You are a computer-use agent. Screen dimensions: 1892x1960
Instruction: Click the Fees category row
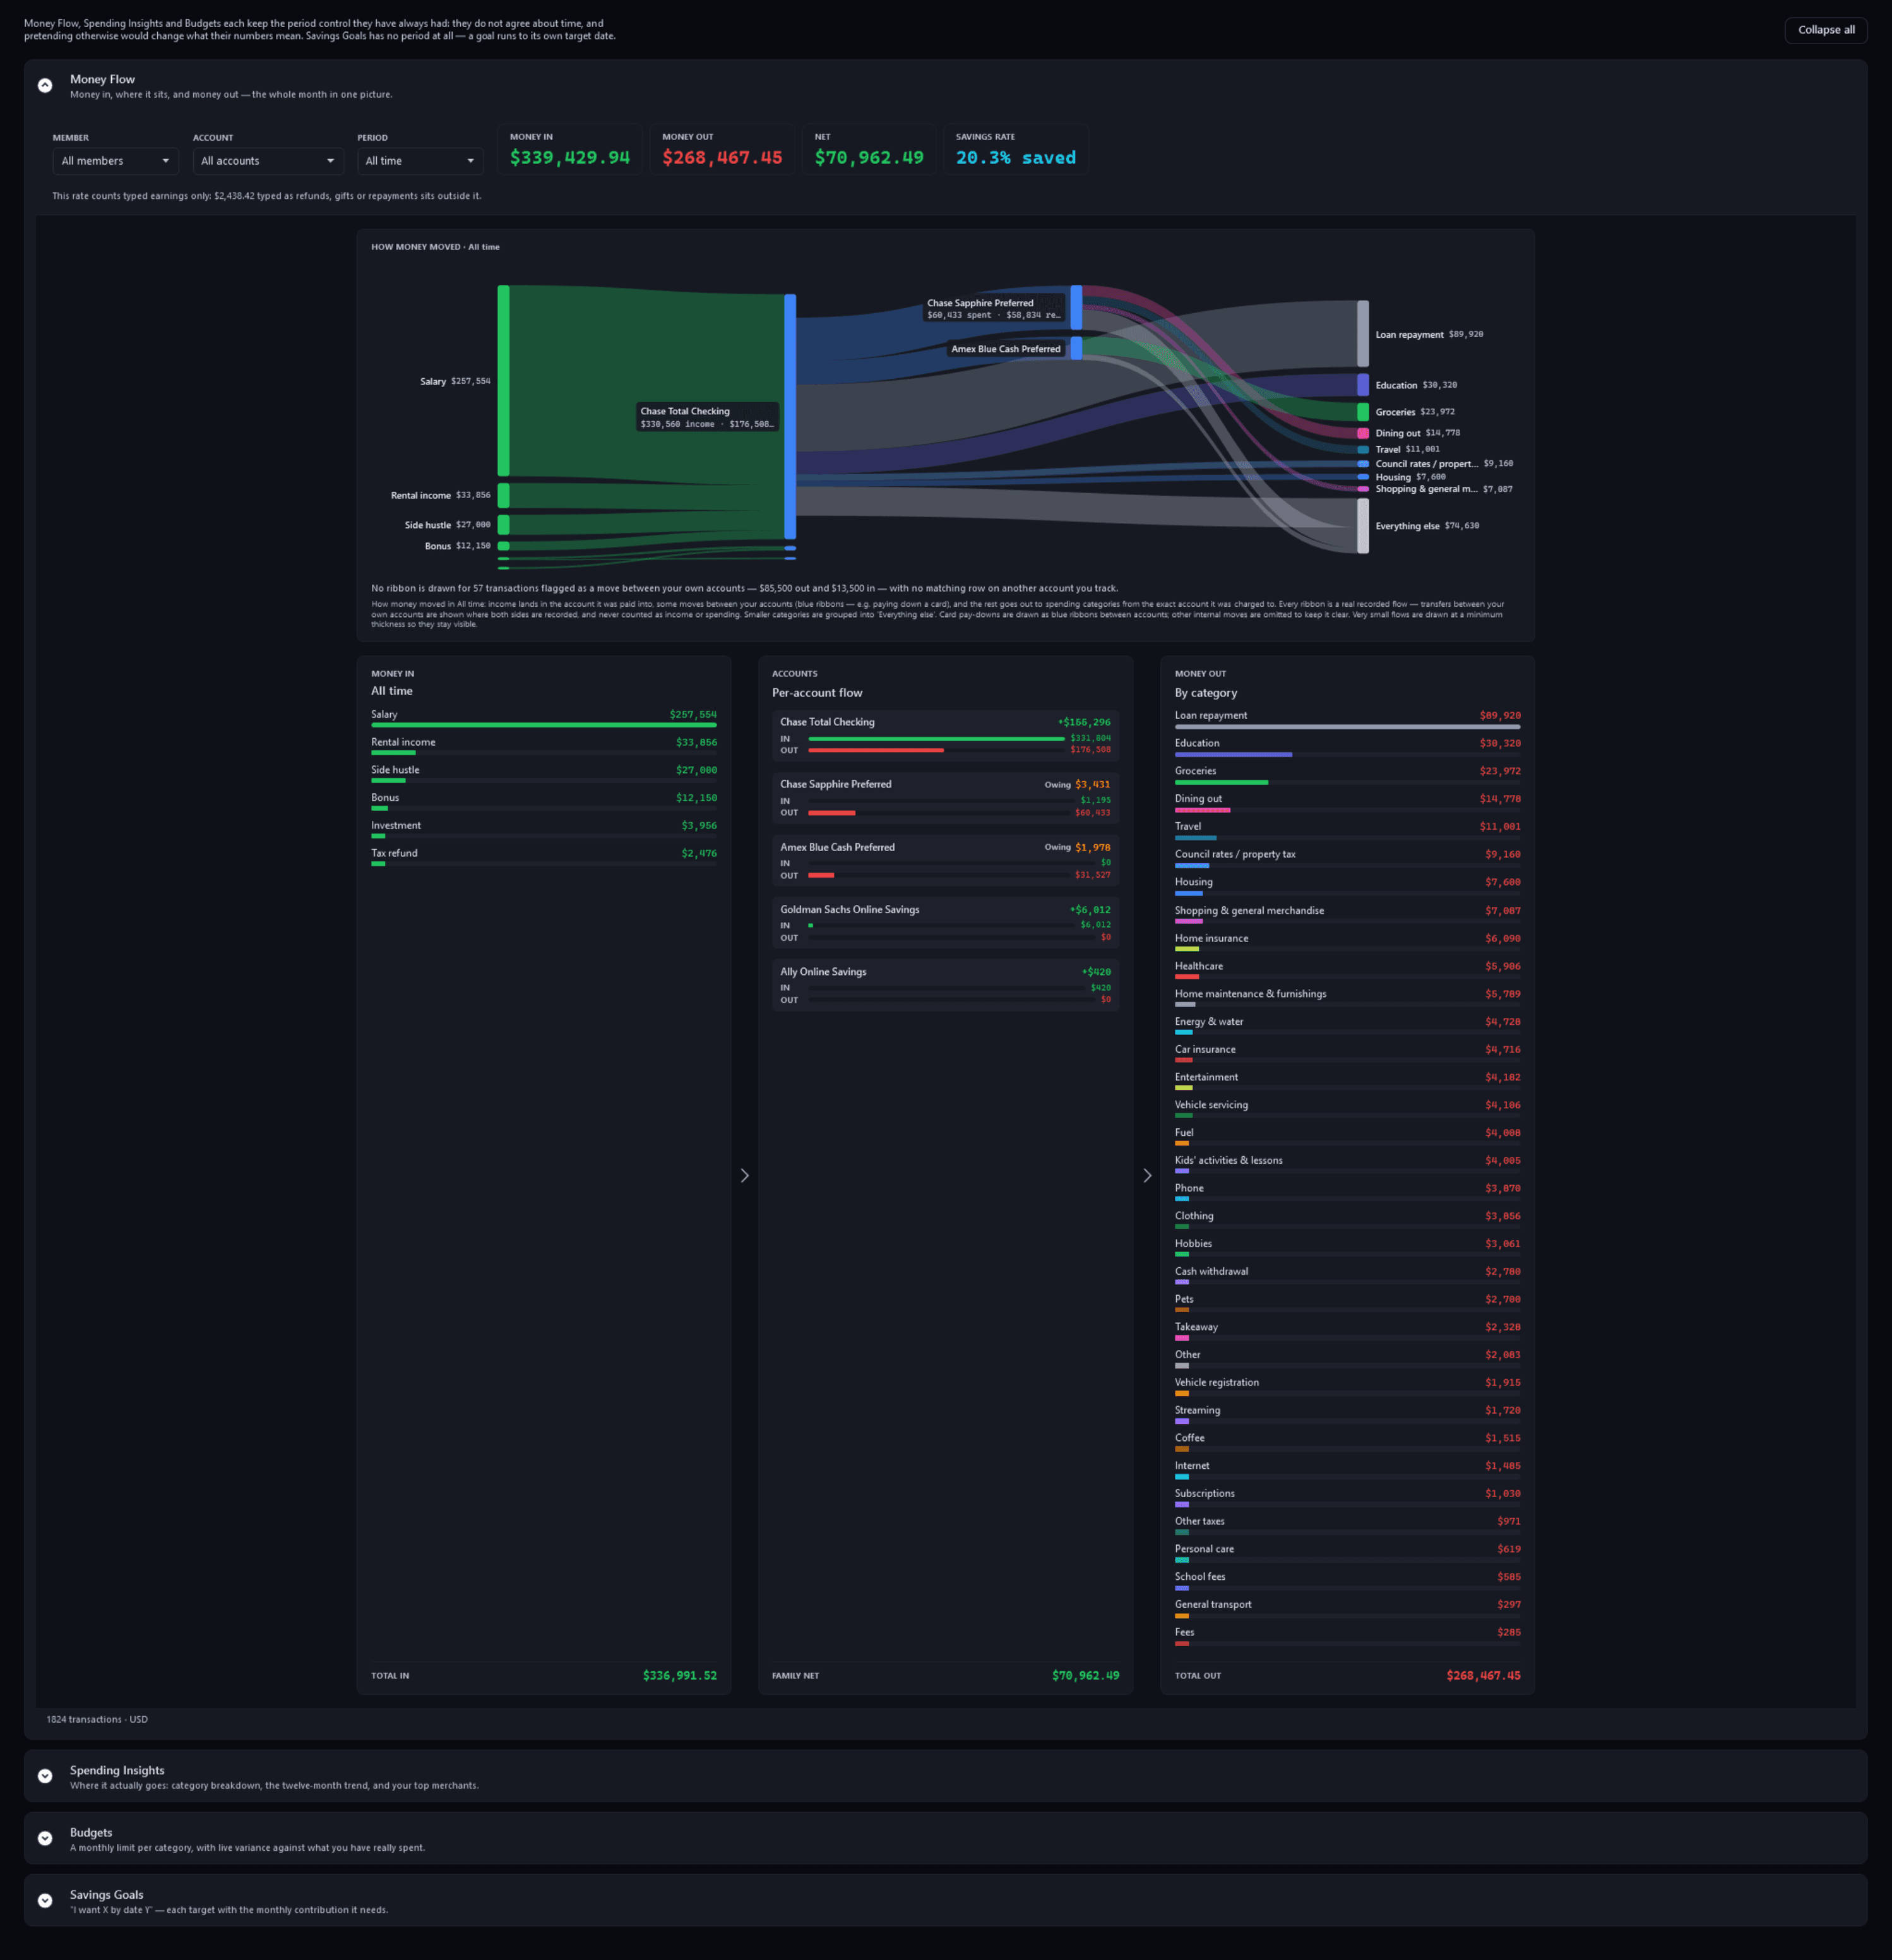(x=1347, y=1636)
